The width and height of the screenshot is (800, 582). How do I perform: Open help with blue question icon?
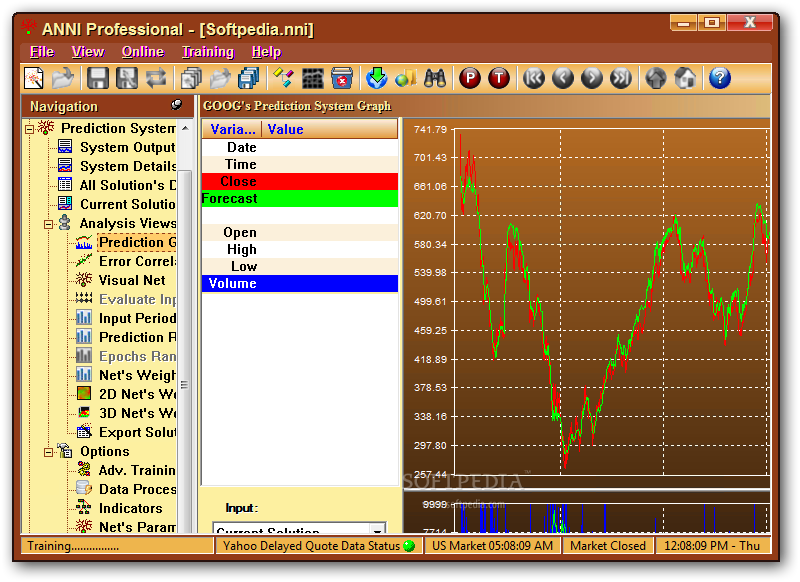coord(720,79)
